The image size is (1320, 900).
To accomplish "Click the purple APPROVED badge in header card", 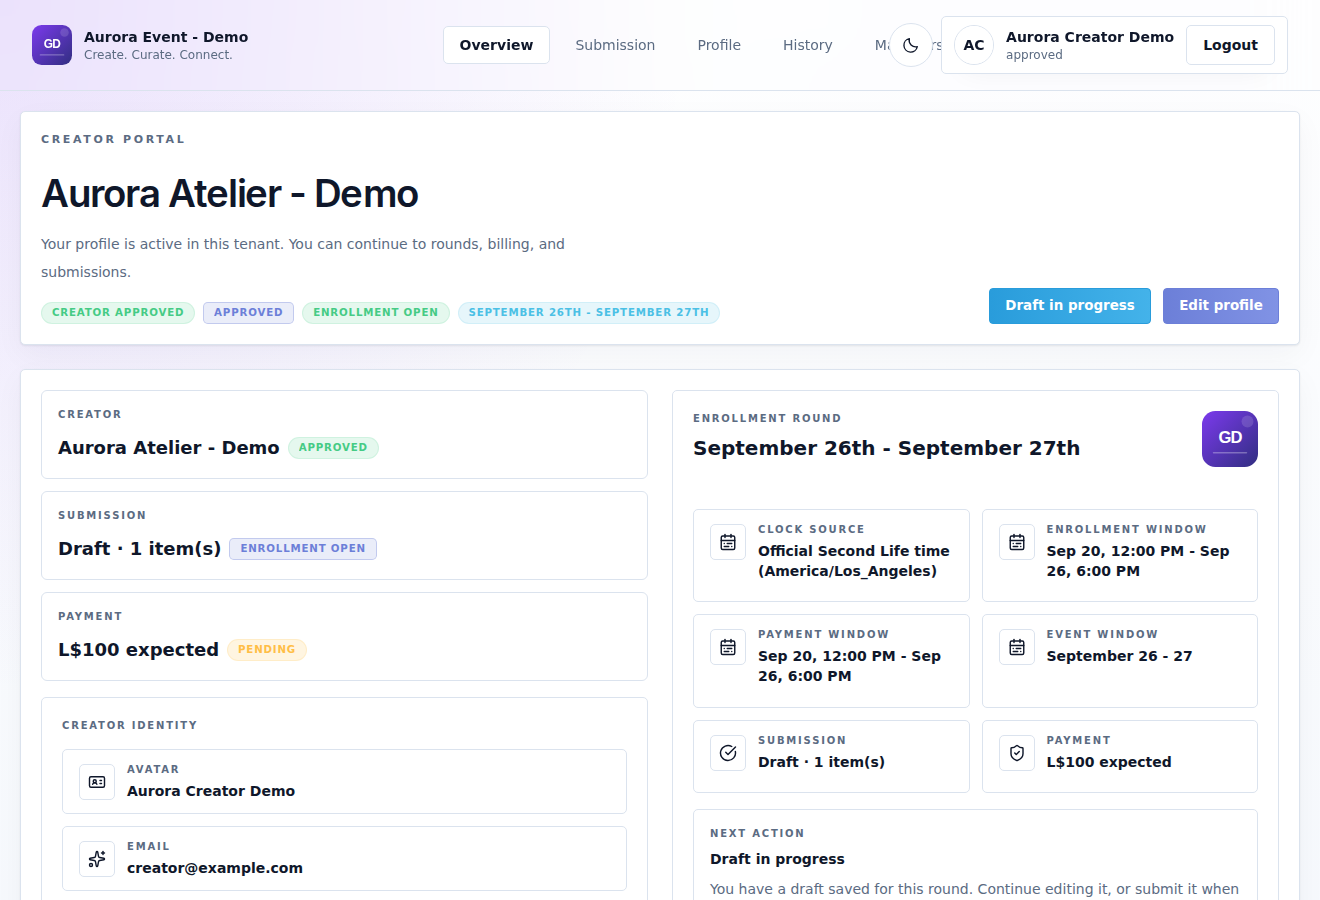I will point(248,313).
